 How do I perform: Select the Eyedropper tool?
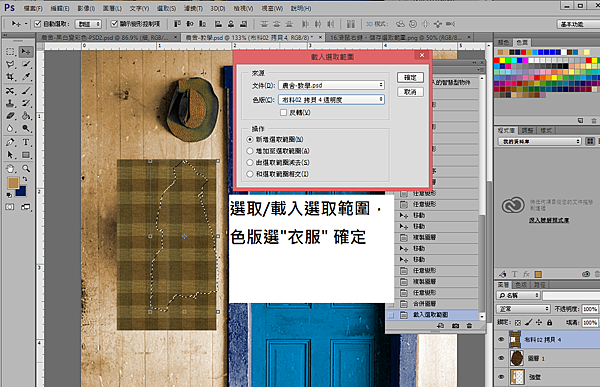click(x=26, y=77)
